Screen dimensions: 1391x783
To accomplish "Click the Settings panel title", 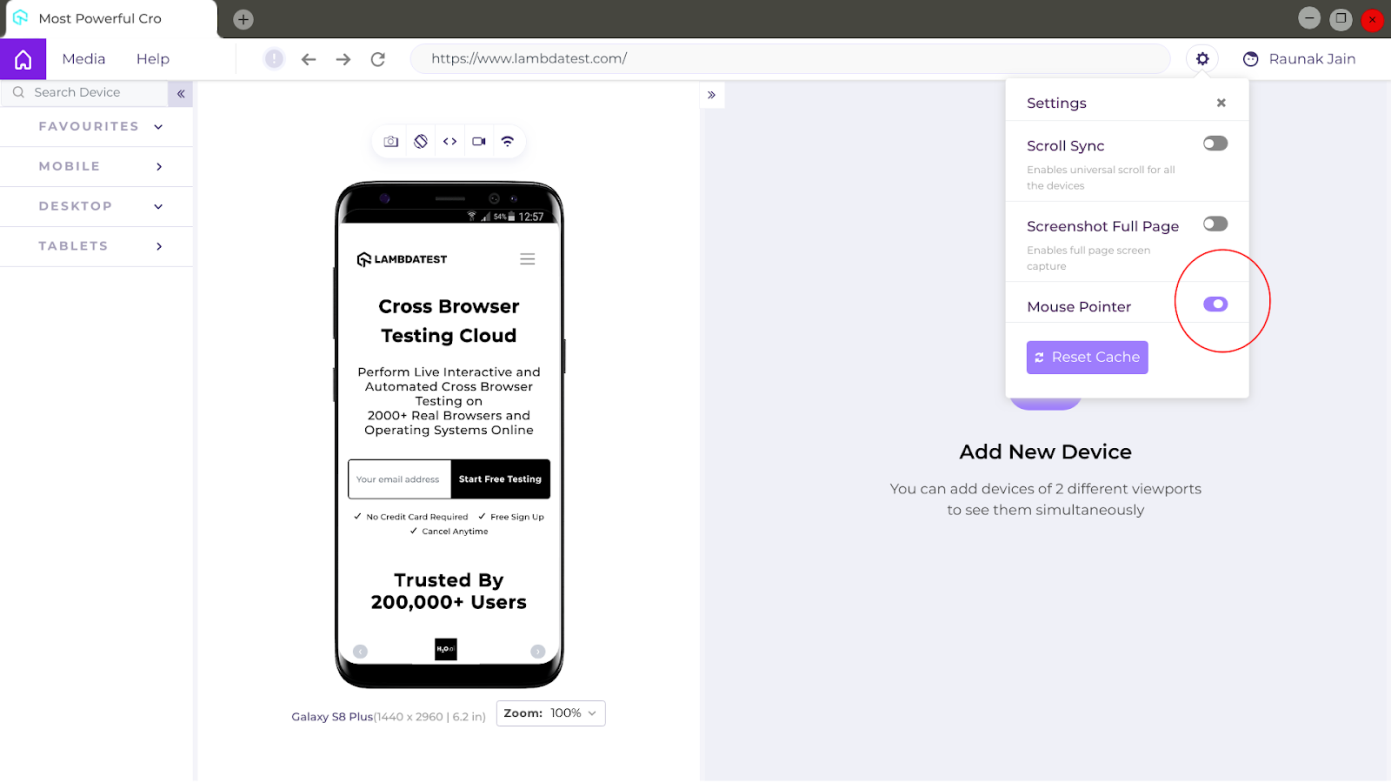I will [x=1056, y=103].
